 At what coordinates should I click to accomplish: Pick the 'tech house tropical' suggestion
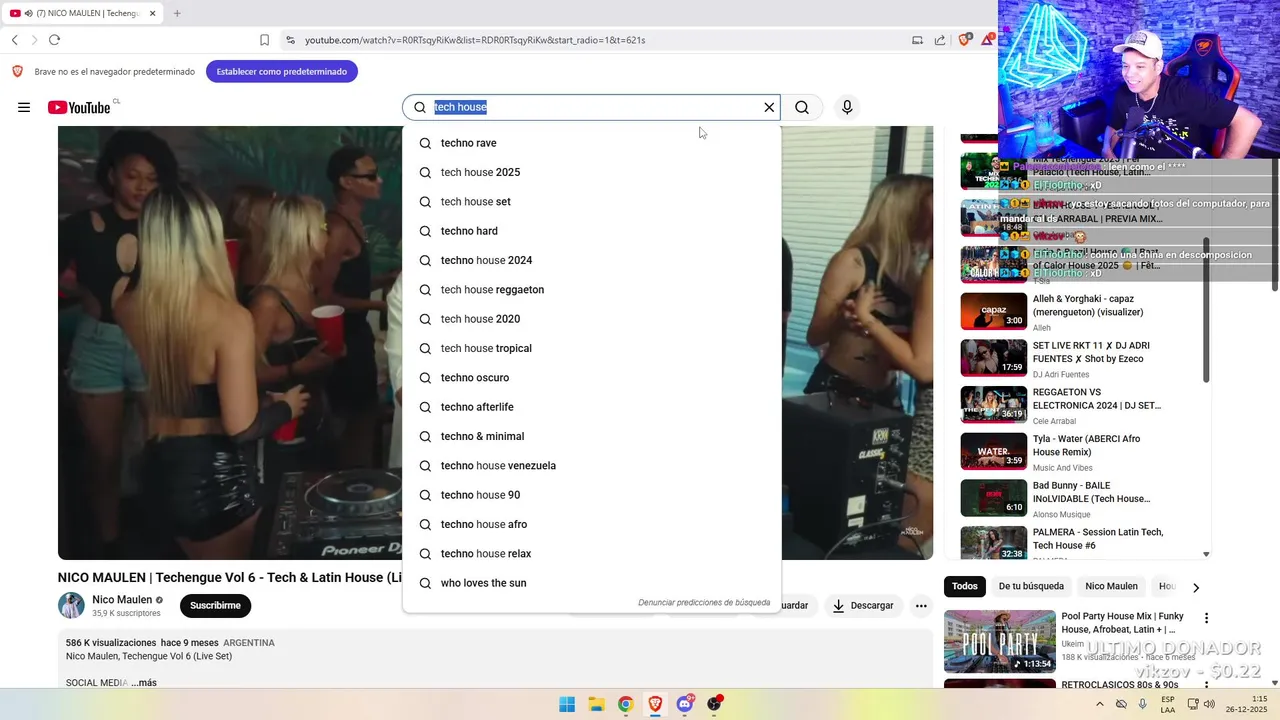pyautogui.click(x=592, y=348)
